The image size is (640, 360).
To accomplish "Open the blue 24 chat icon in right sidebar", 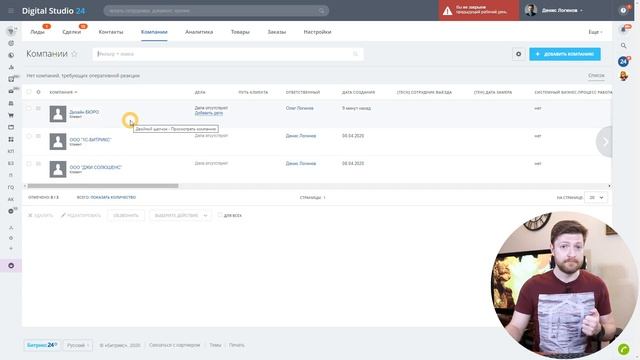I will click(x=623, y=62).
